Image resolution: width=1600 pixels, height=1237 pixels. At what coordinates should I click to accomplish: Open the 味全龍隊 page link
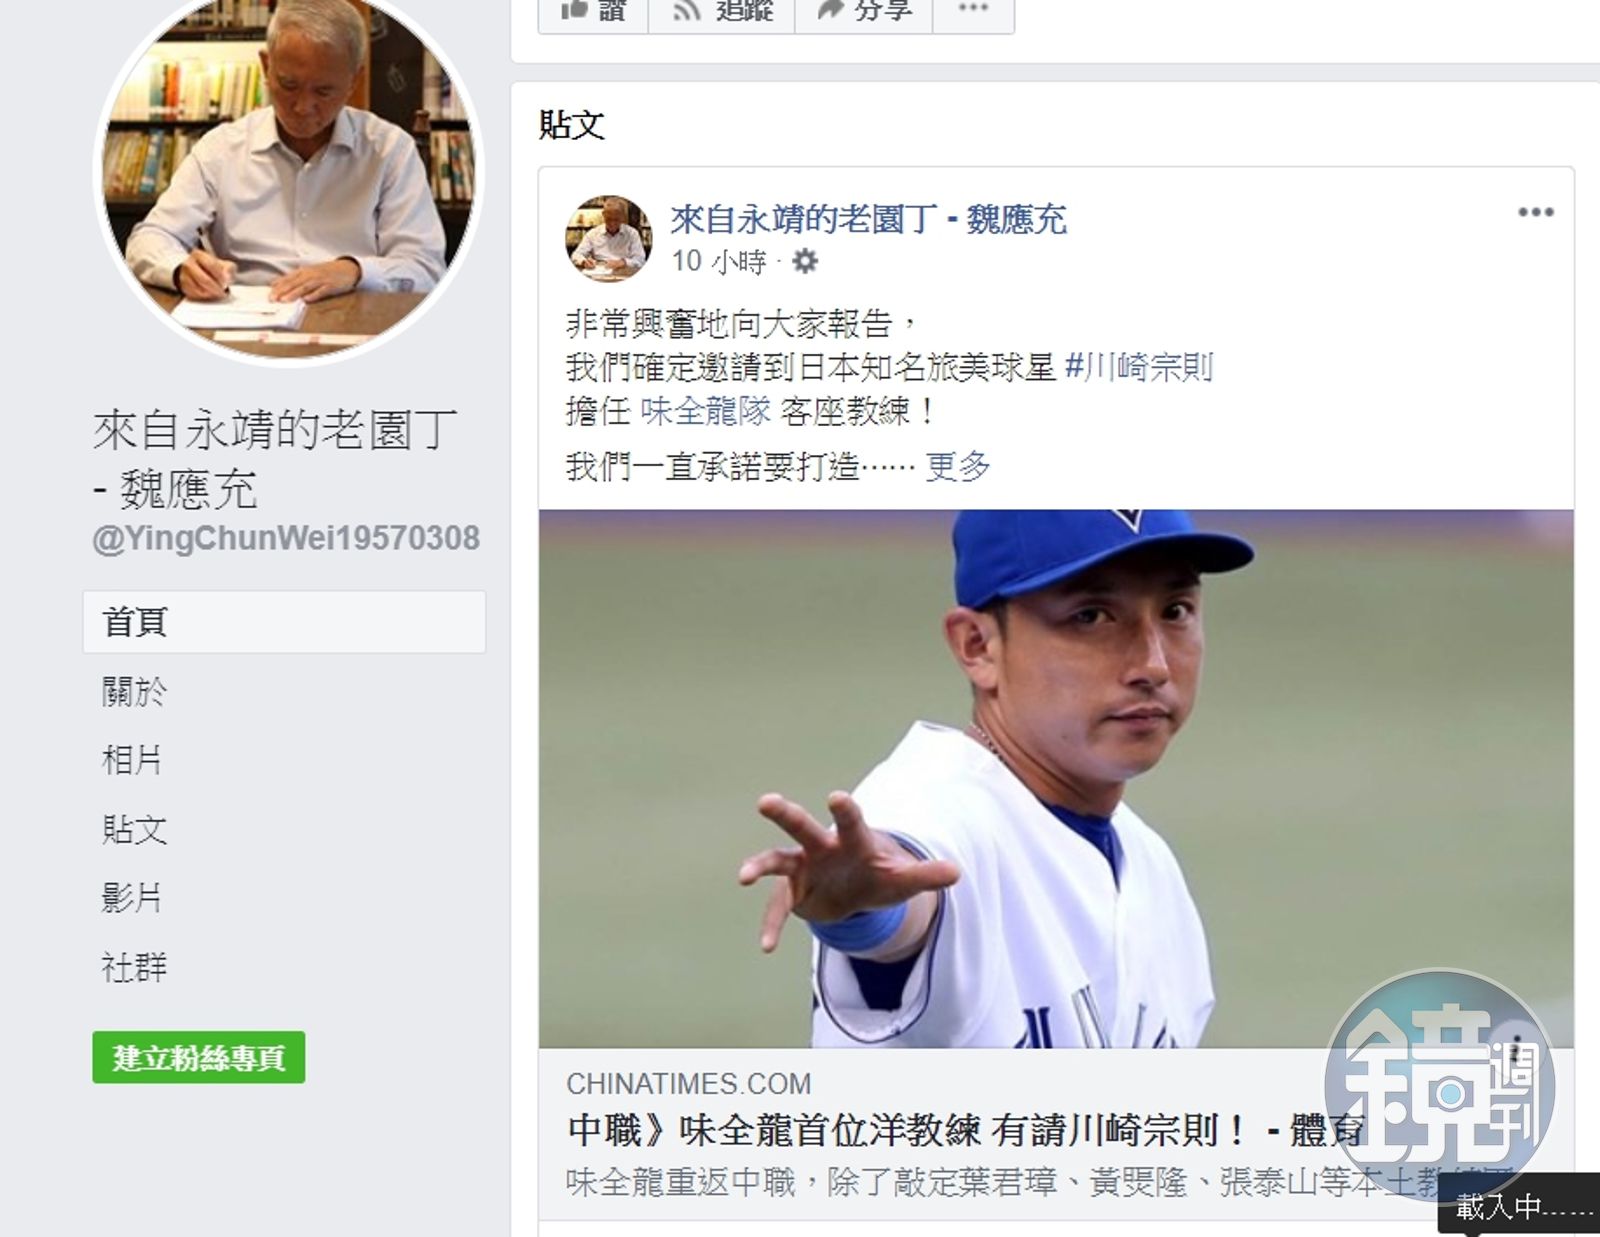[706, 411]
